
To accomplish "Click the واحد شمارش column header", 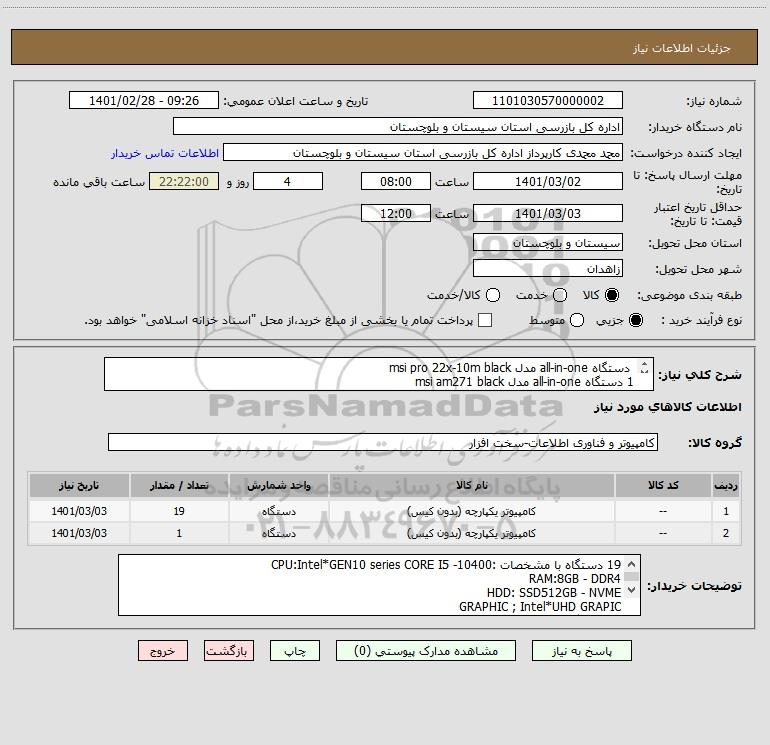I will coord(278,486).
